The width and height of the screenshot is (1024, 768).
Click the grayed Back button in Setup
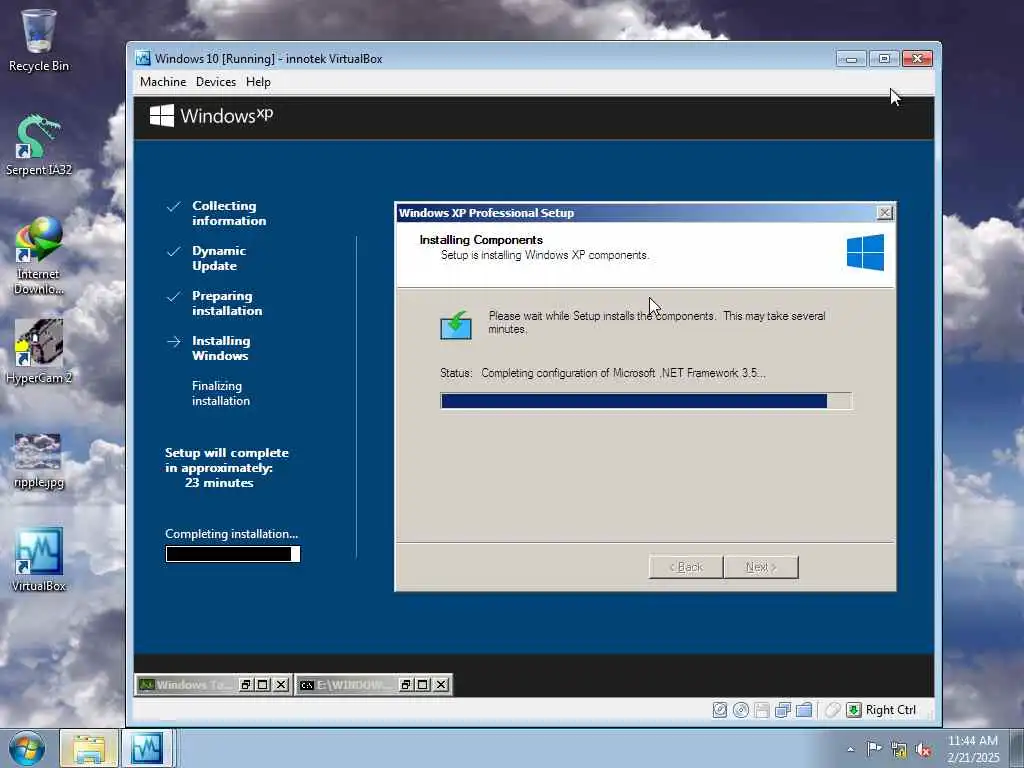tap(686, 567)
